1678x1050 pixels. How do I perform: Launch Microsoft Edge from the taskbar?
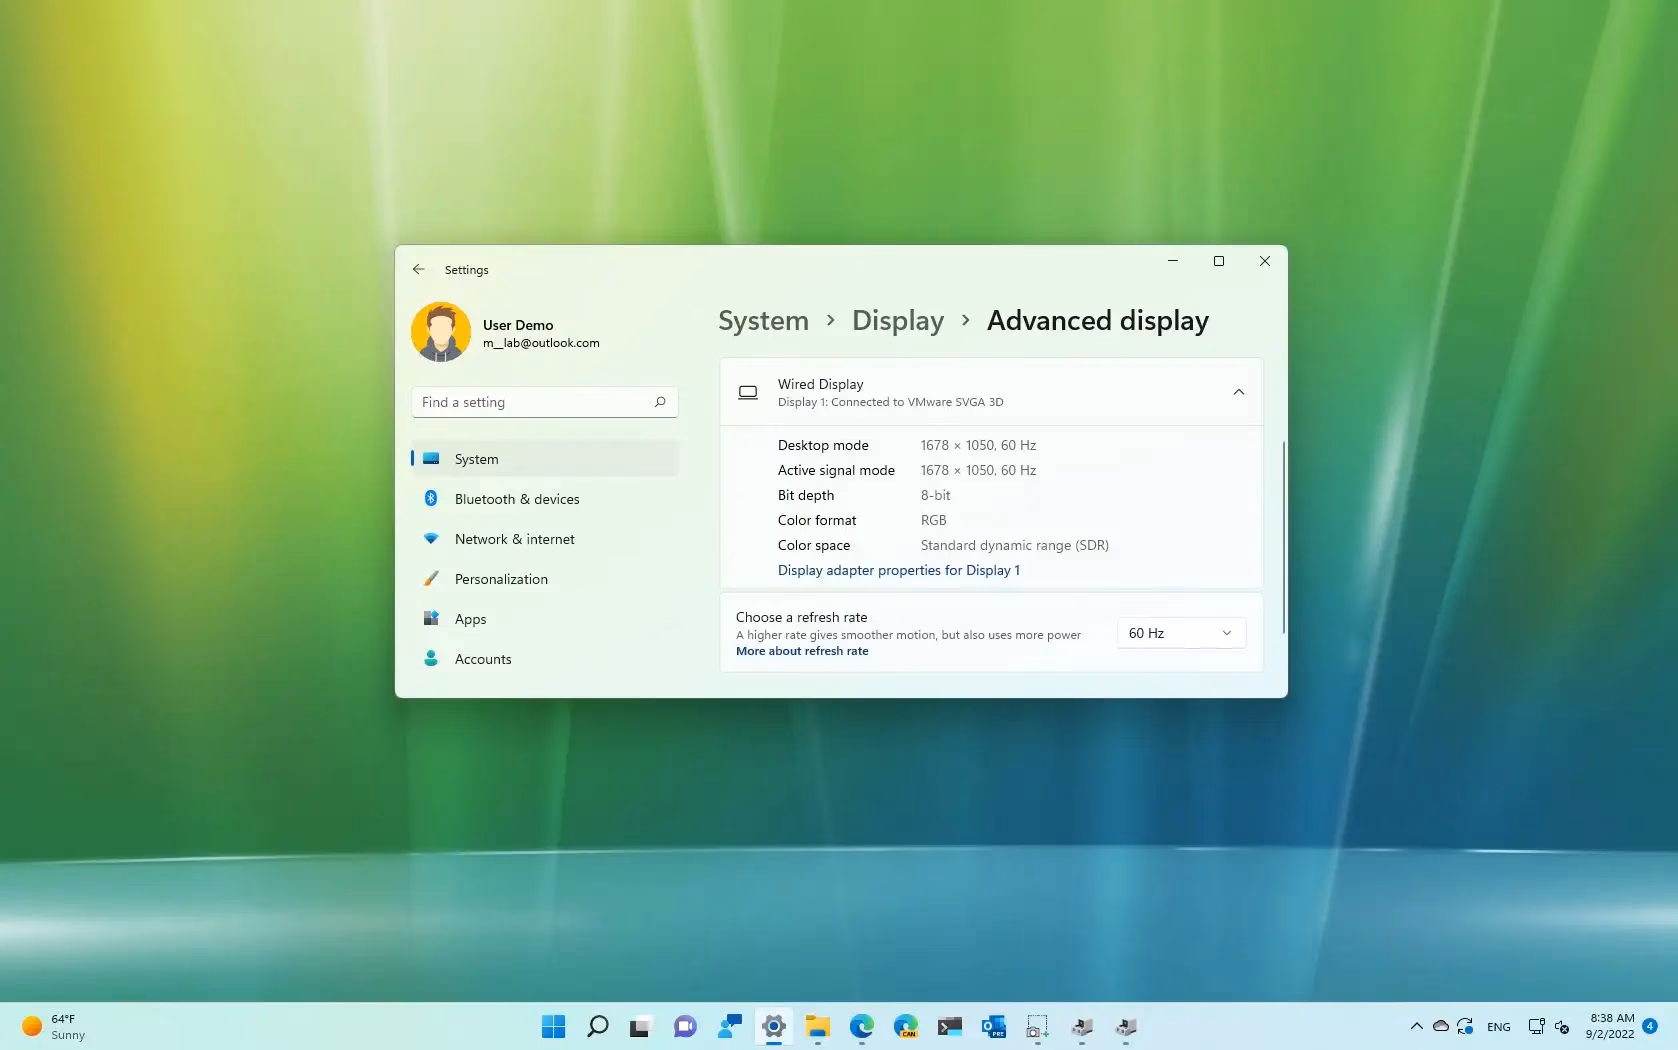pos(862,1026)
